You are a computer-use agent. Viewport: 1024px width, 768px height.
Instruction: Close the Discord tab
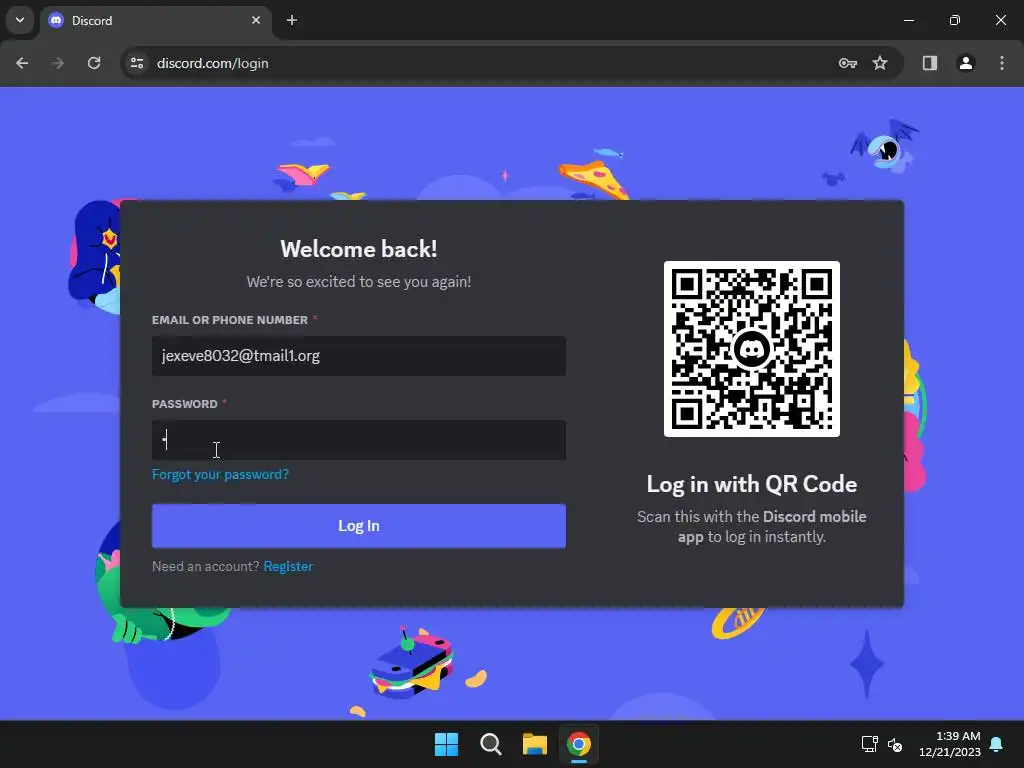point(256,20)
